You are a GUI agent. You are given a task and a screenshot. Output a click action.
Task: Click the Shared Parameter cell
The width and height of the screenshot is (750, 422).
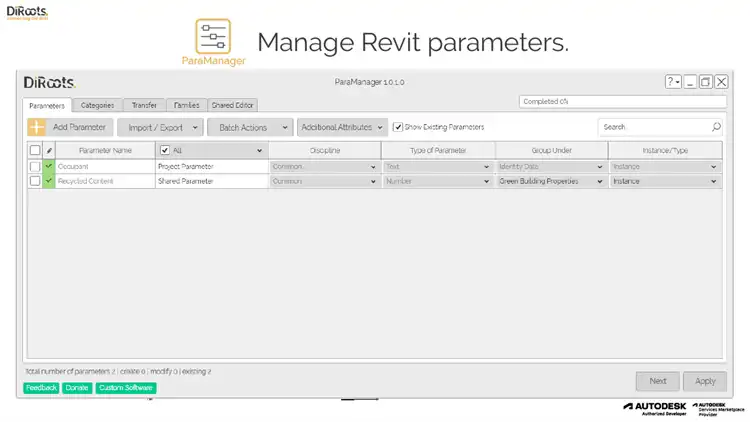pyautogui.click(x=212, y=181)
